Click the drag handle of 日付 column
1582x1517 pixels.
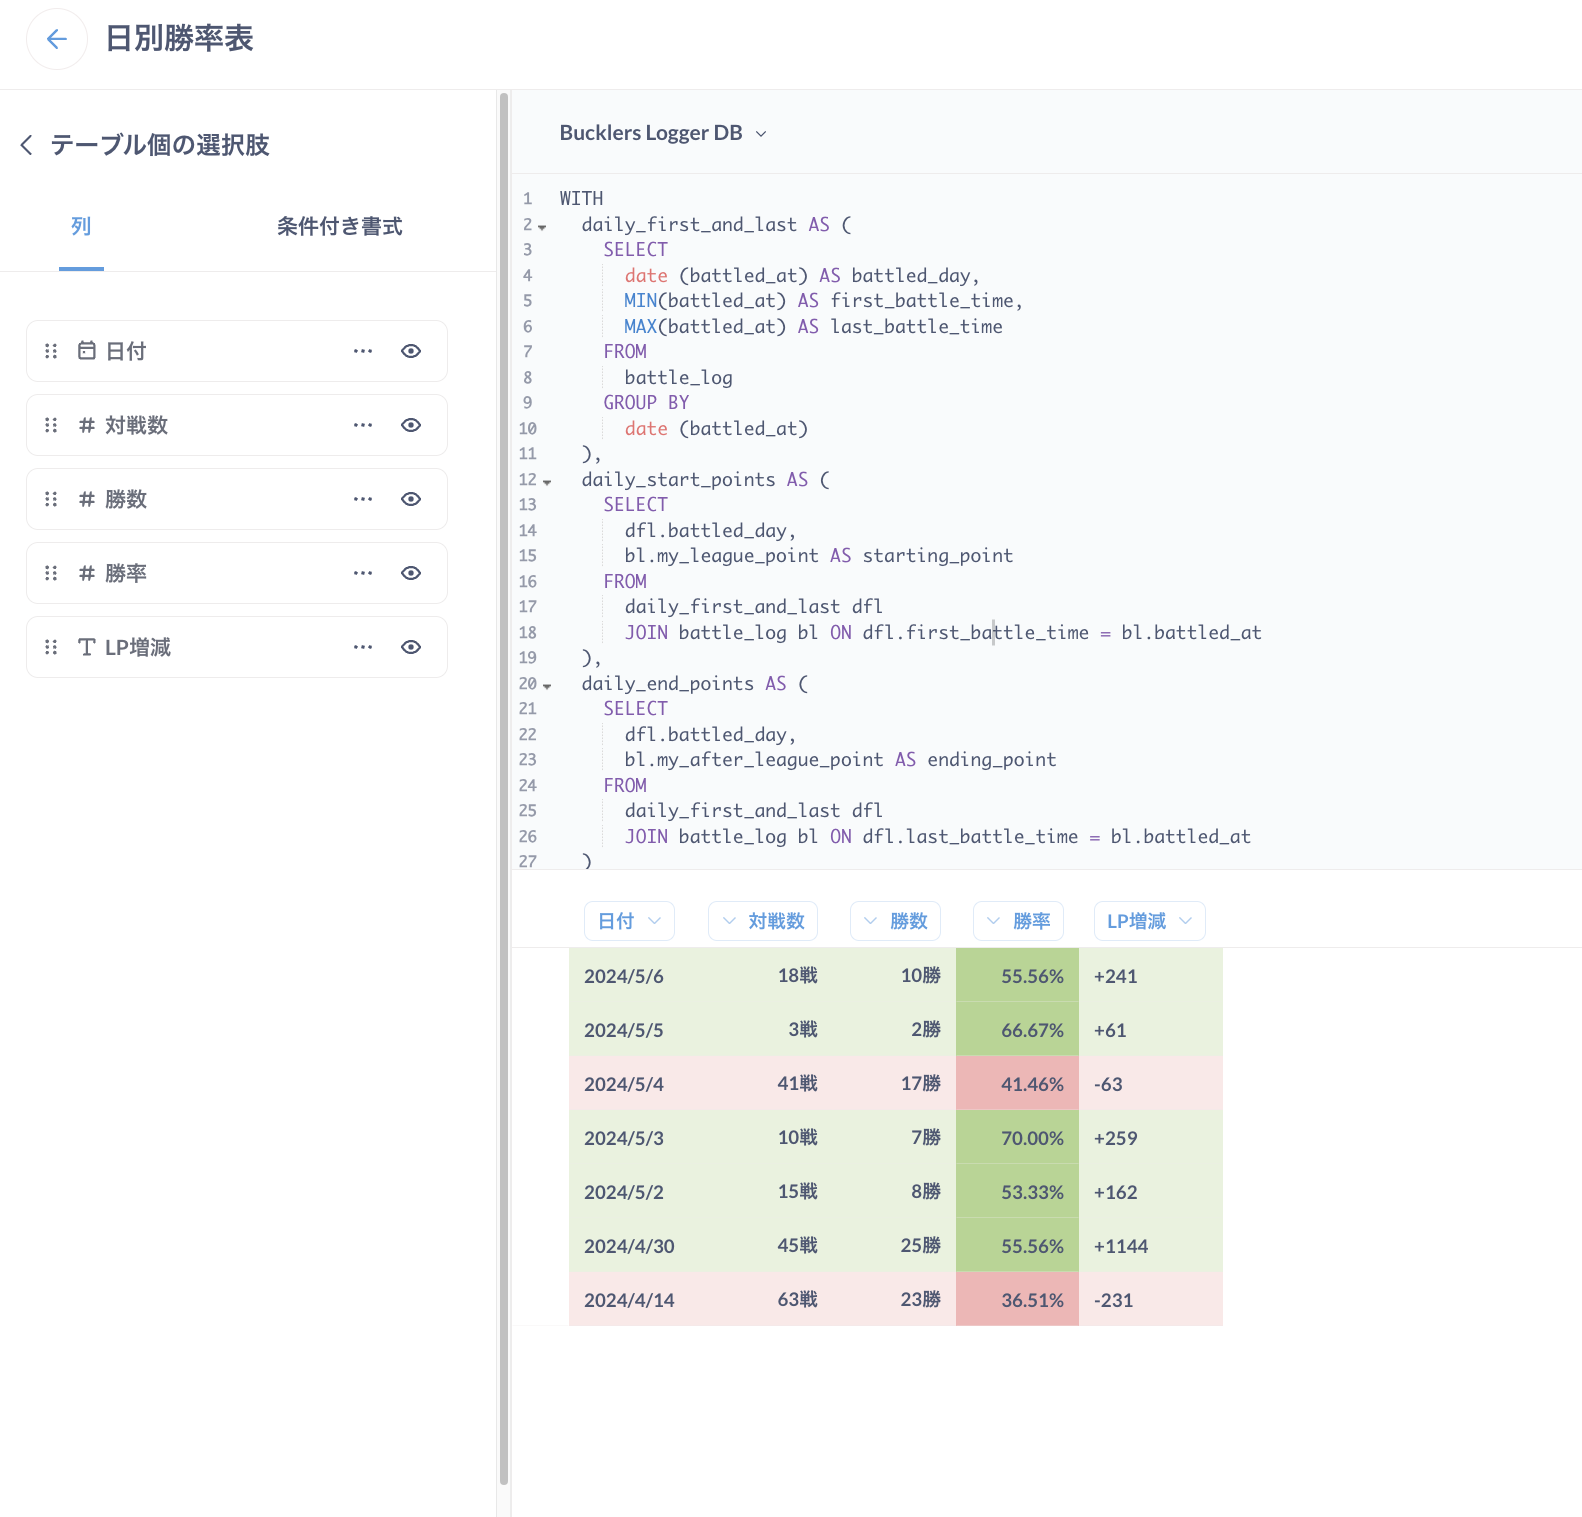pyautogui.click(x=51, y=351)
